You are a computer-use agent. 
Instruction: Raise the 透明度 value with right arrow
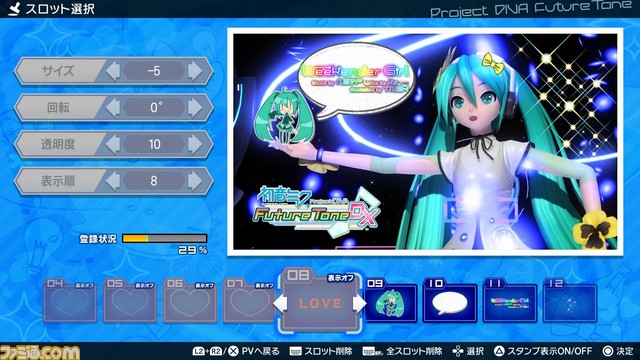[195, 144]
